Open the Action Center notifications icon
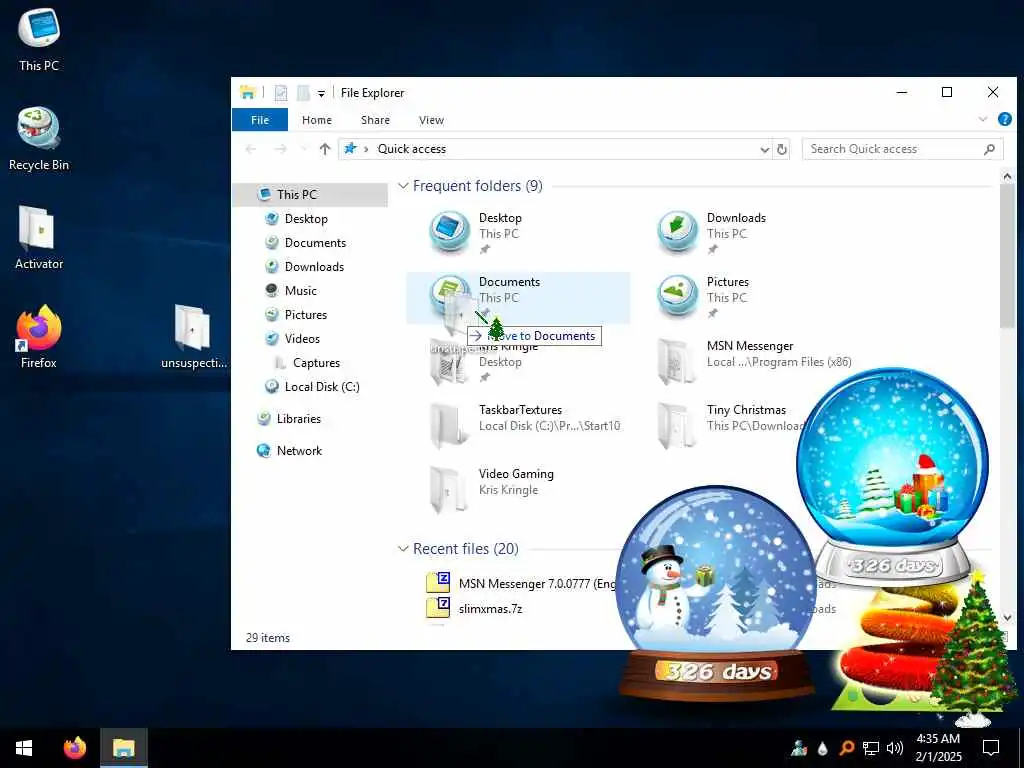 (x=991, y=748)
